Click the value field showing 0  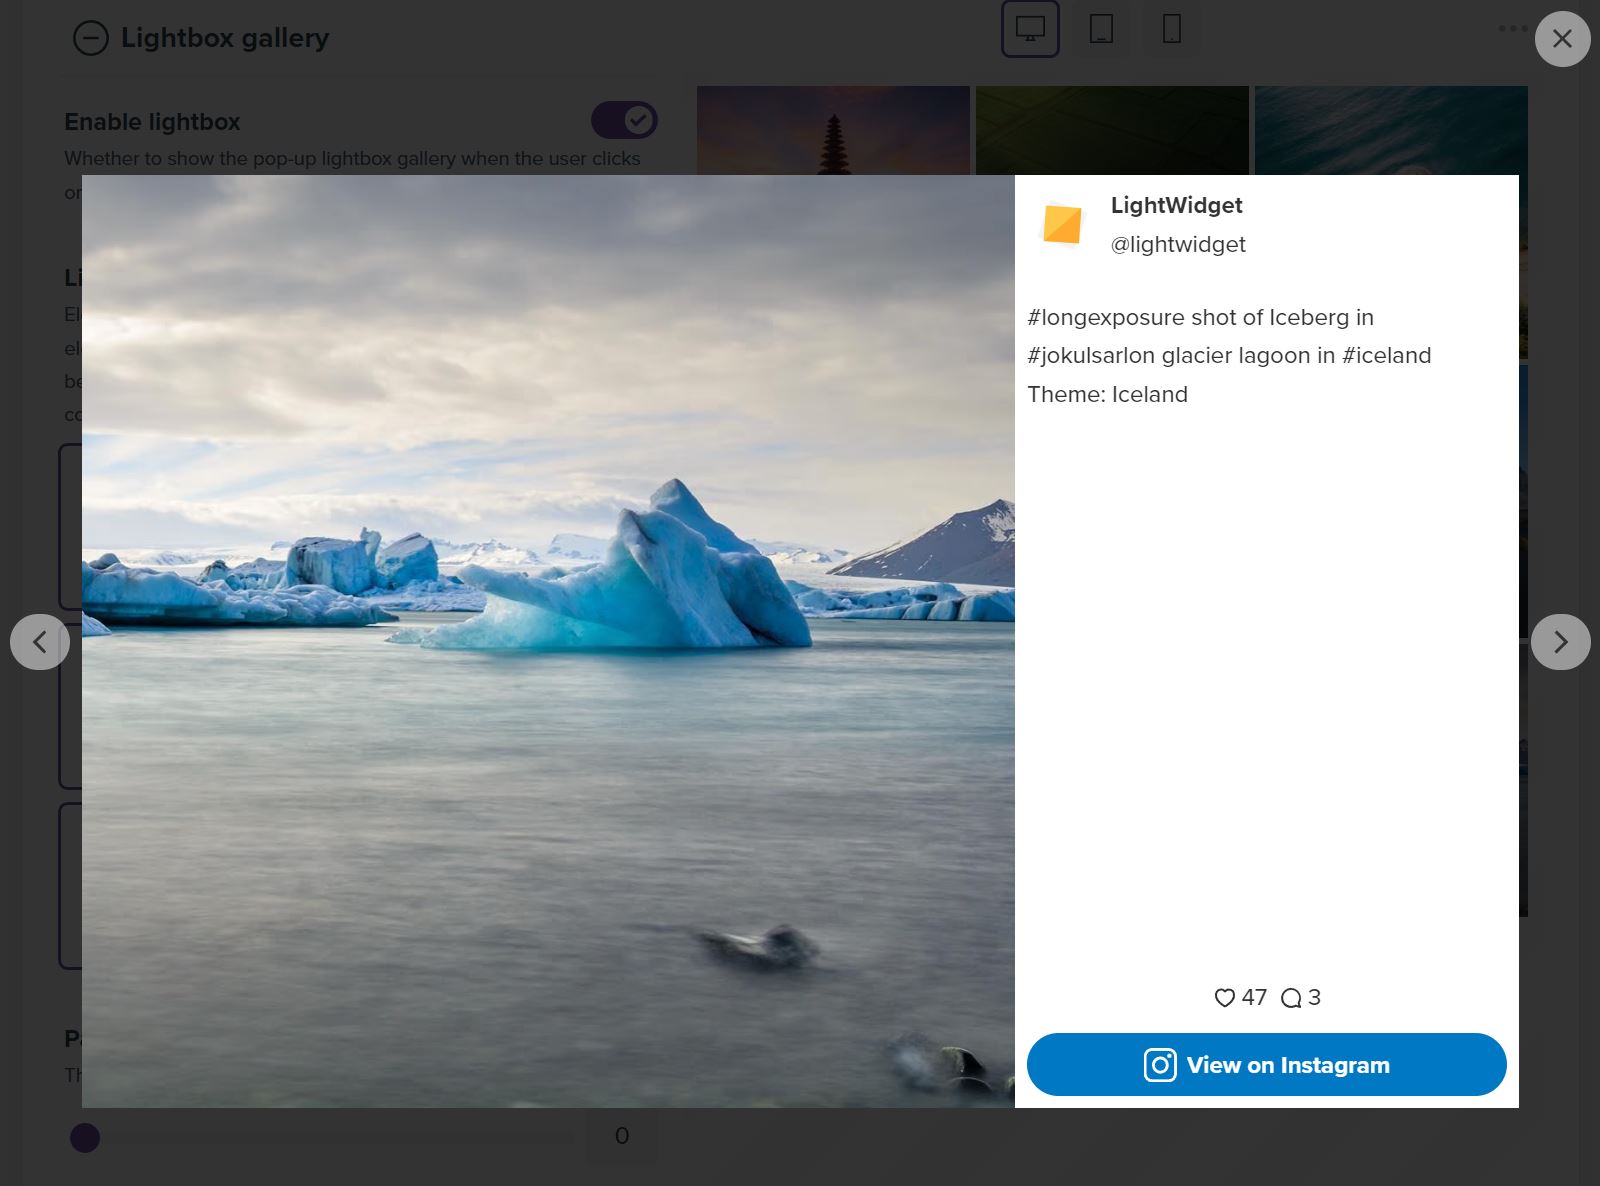coord(622,1135)
